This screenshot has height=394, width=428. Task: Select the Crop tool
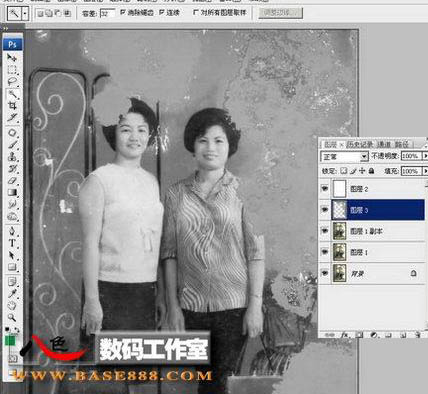(x=12, y=106)
